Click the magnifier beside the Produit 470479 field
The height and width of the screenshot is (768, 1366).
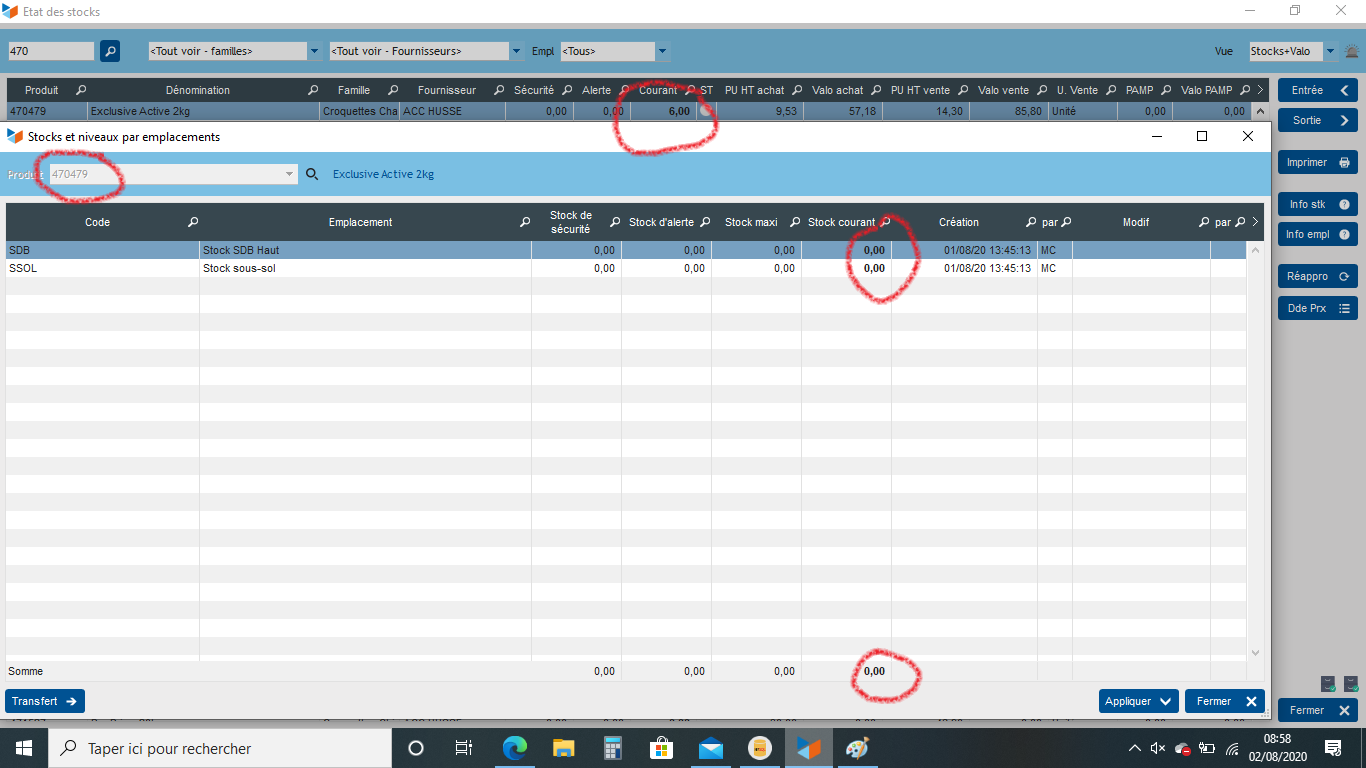(312, 174)
